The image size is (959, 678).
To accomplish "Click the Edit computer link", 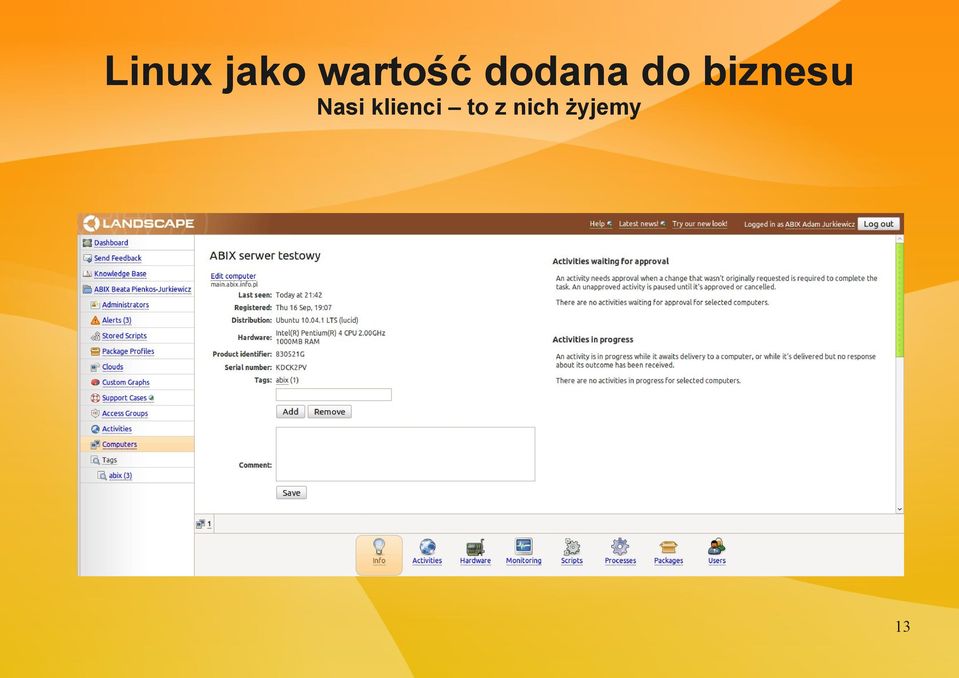I will (233, 276).
